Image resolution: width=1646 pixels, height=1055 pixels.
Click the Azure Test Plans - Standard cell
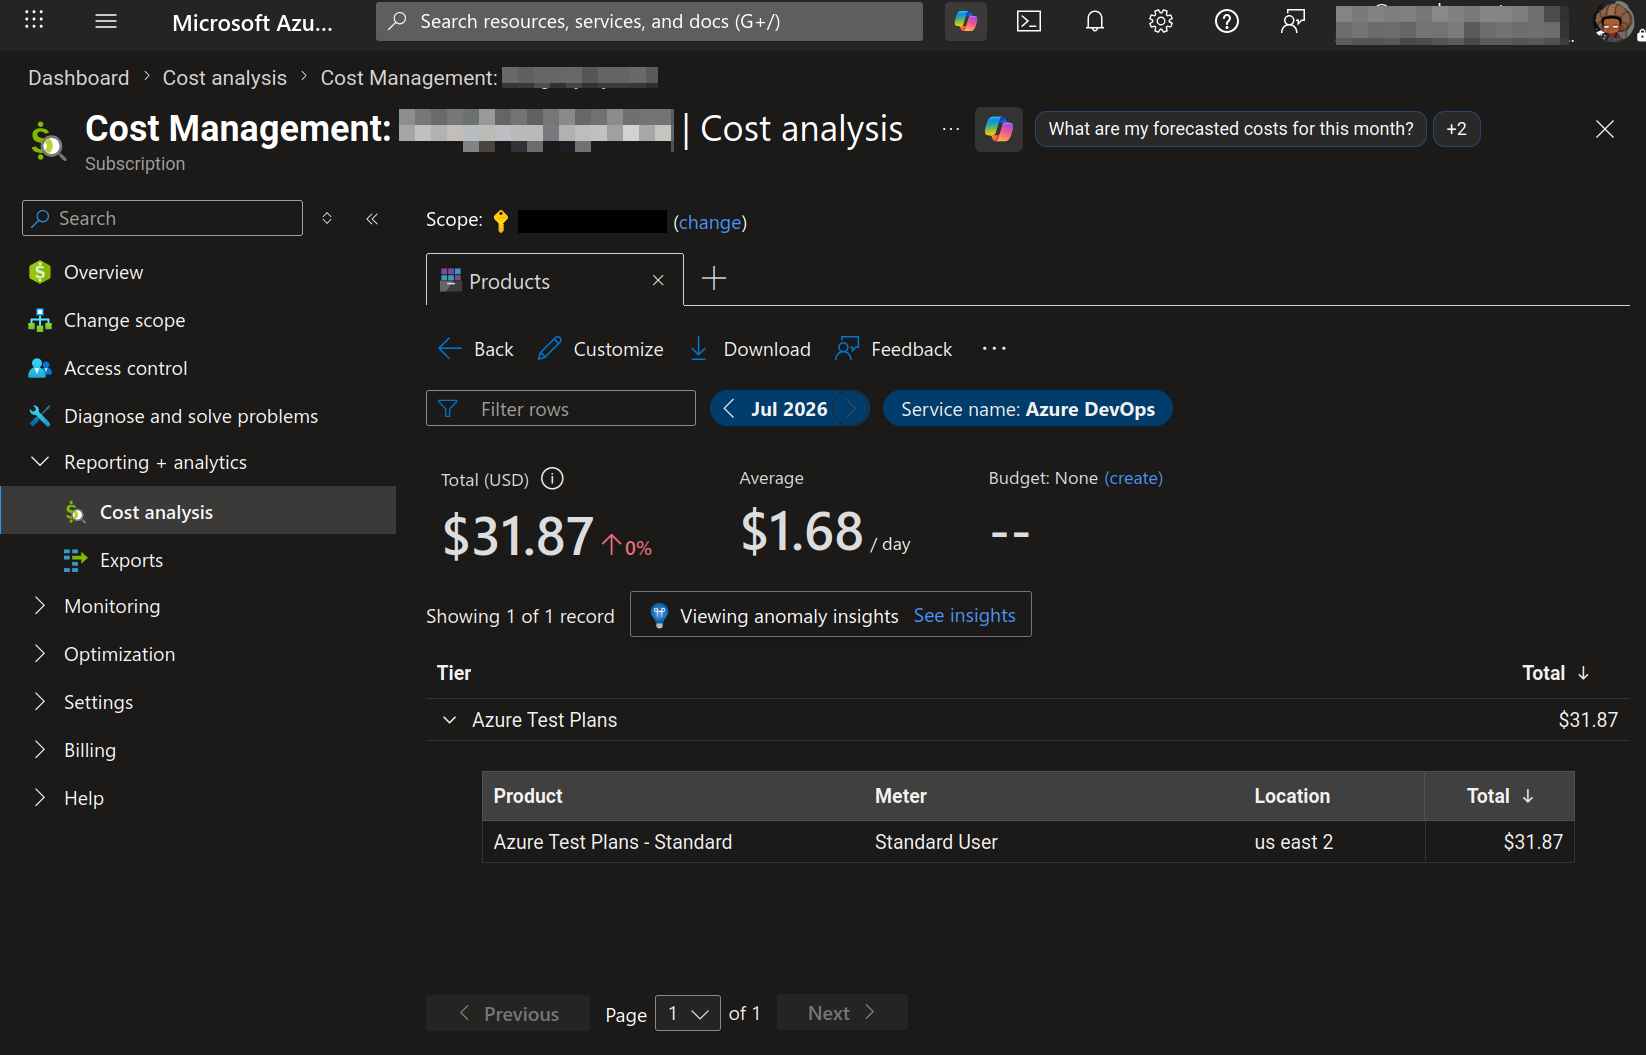point(613,842)
